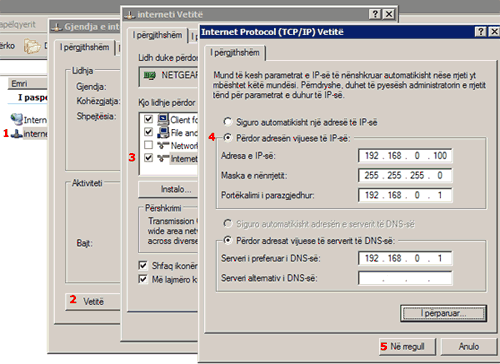Open the 'I përparuar...' advanced settings
500x364 pixels.
[x=443, y=313]
